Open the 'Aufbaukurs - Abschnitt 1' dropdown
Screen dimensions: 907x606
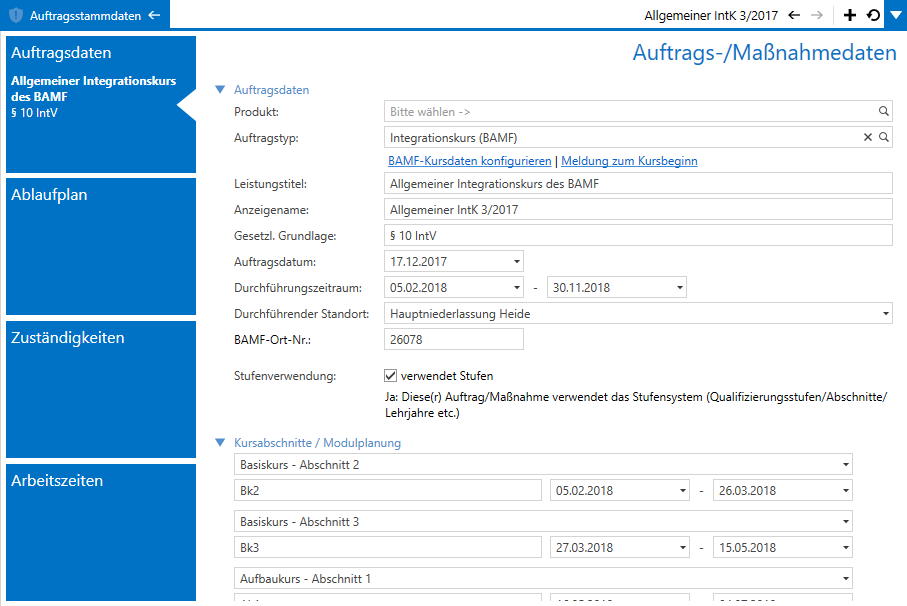tap(846, 578)
